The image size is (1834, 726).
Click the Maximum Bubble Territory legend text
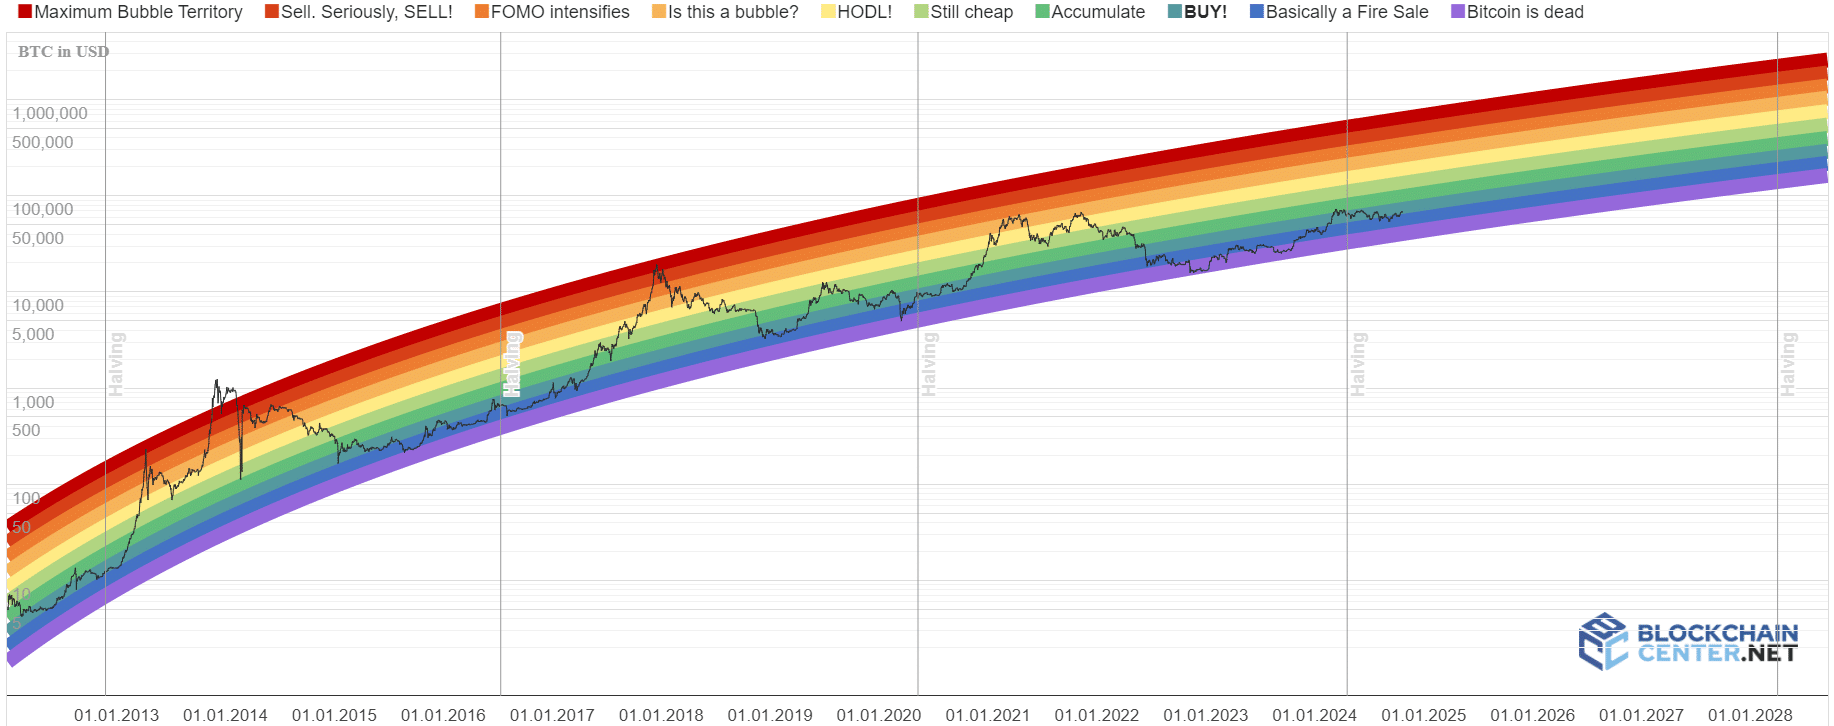[139, 12]
